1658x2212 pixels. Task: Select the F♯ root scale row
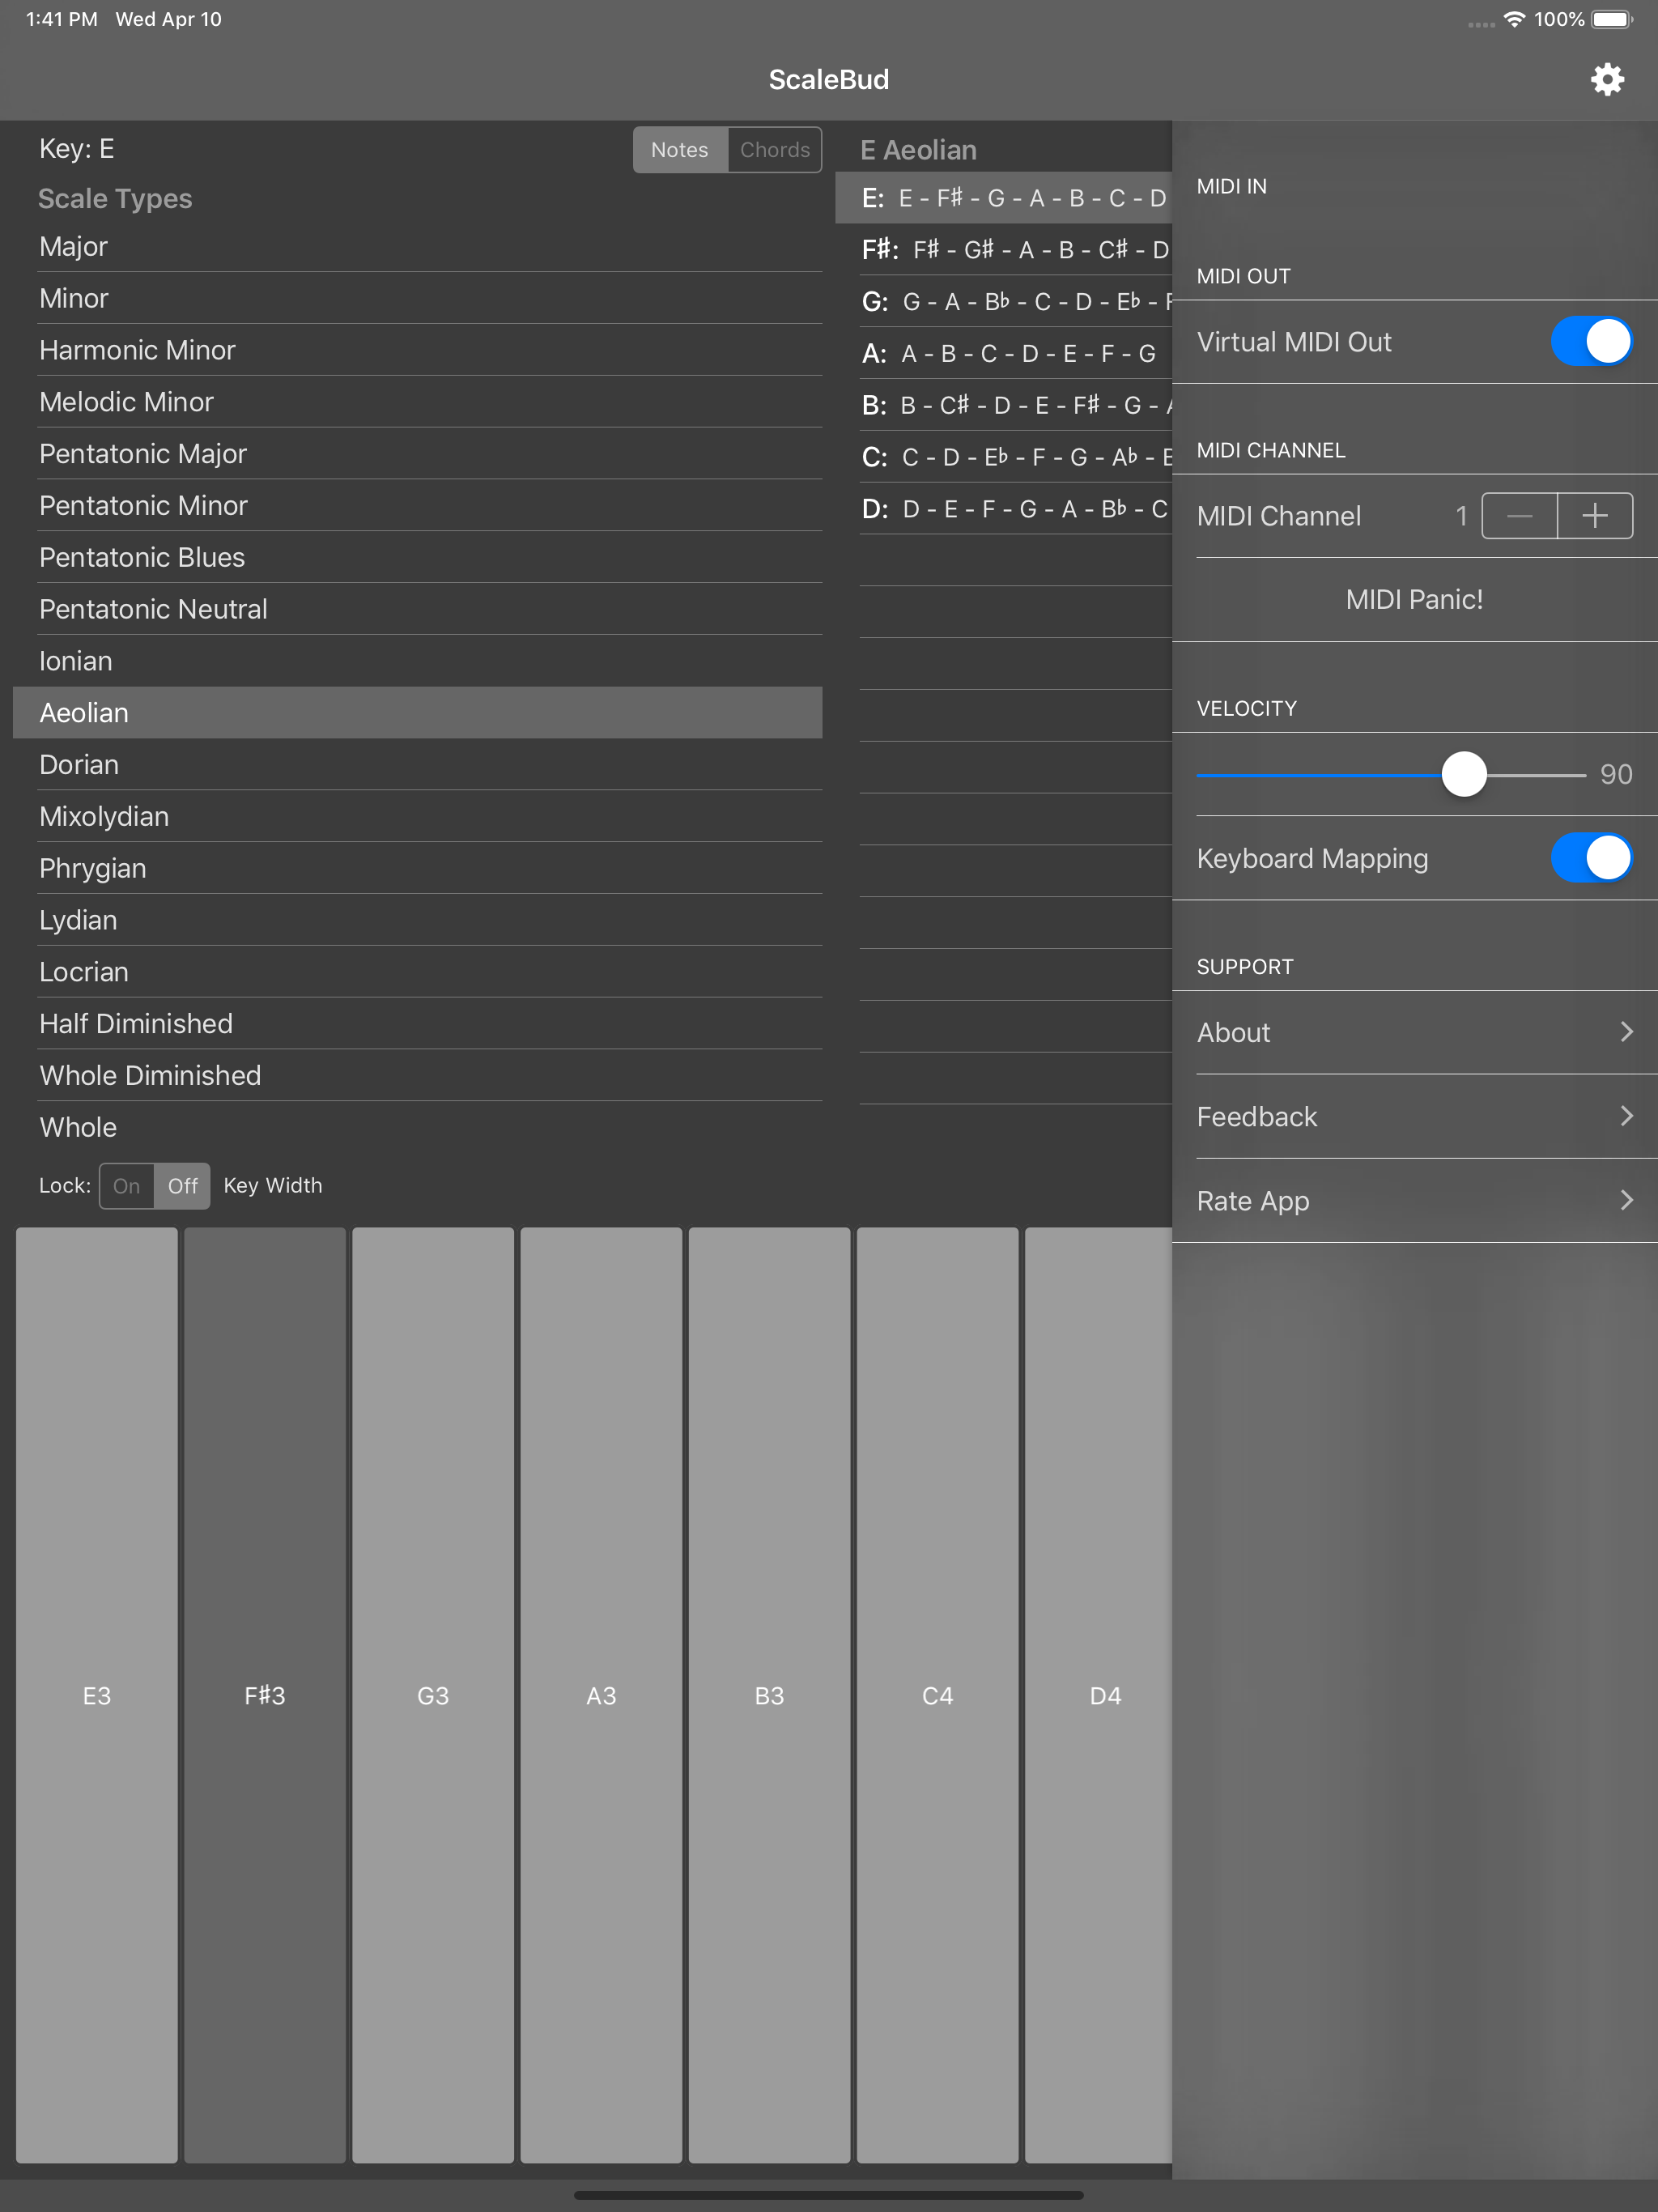(1004, 250)
